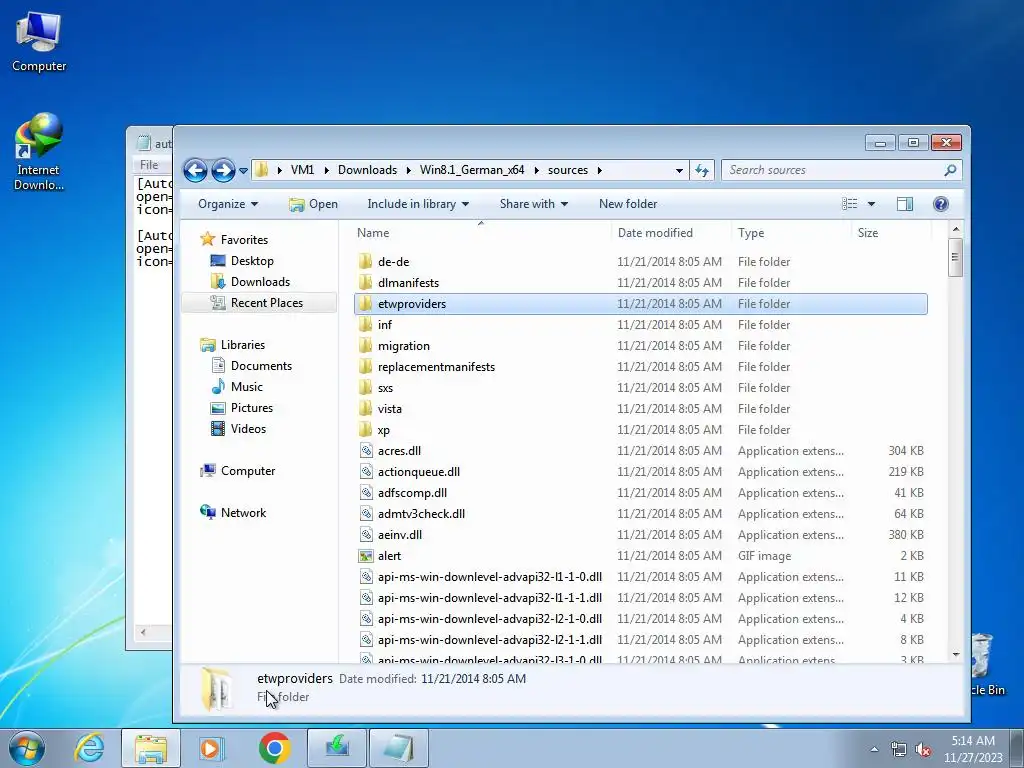
Task: Expand address bar previous locations dropdown
Action: pos(679,170)
